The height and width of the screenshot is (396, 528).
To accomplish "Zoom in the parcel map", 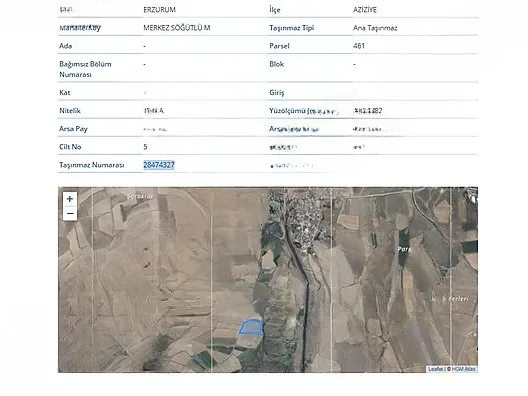I will [x=70, y=199].
